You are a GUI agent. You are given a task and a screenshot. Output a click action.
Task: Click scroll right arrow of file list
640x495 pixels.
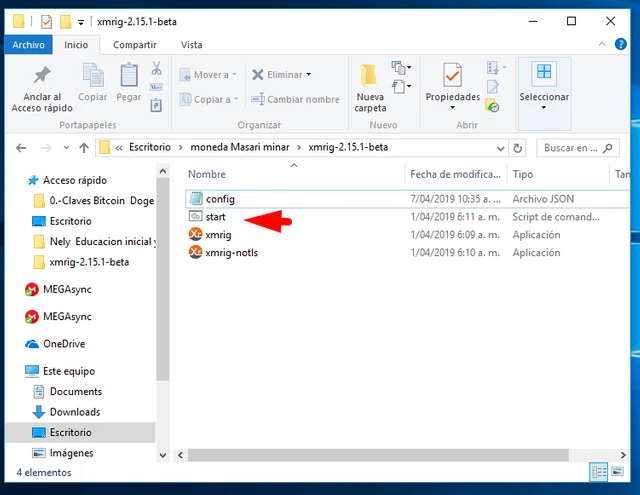[623, 455]
